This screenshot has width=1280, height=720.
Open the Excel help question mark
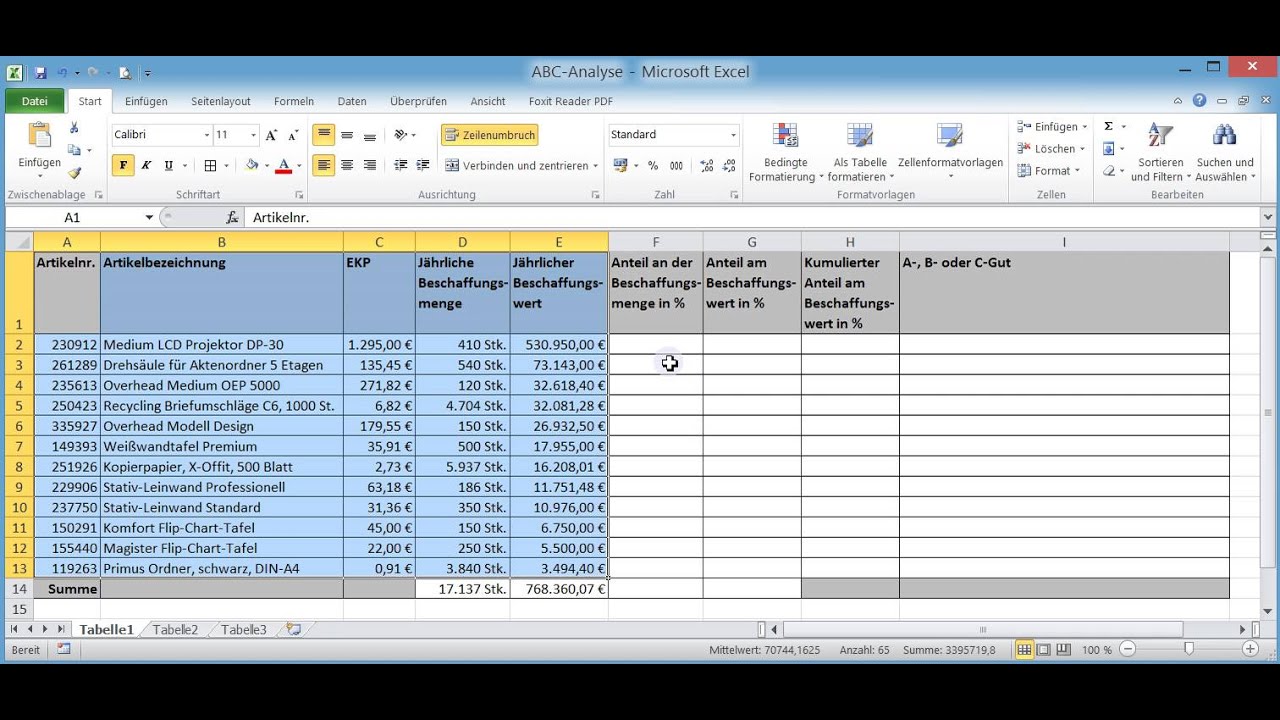[x=1199, y=101]
